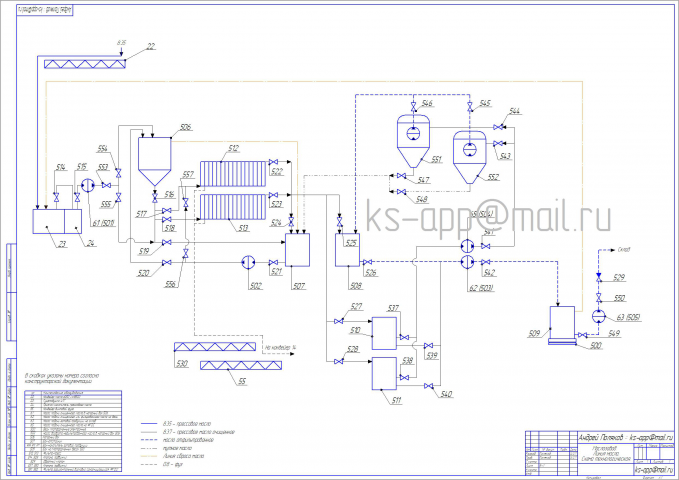The width and height of the screenshot is (679, 480).
Task: Click the equipment specification table at bottom left
Action: coord(73,431)
